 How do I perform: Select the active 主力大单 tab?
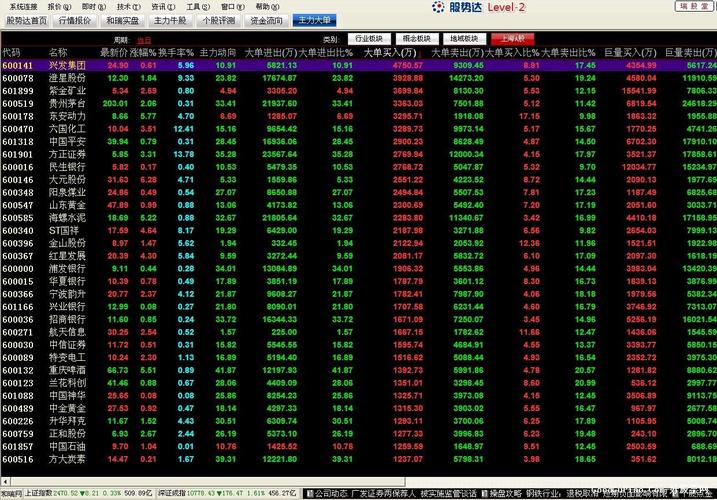pos(315,21)
